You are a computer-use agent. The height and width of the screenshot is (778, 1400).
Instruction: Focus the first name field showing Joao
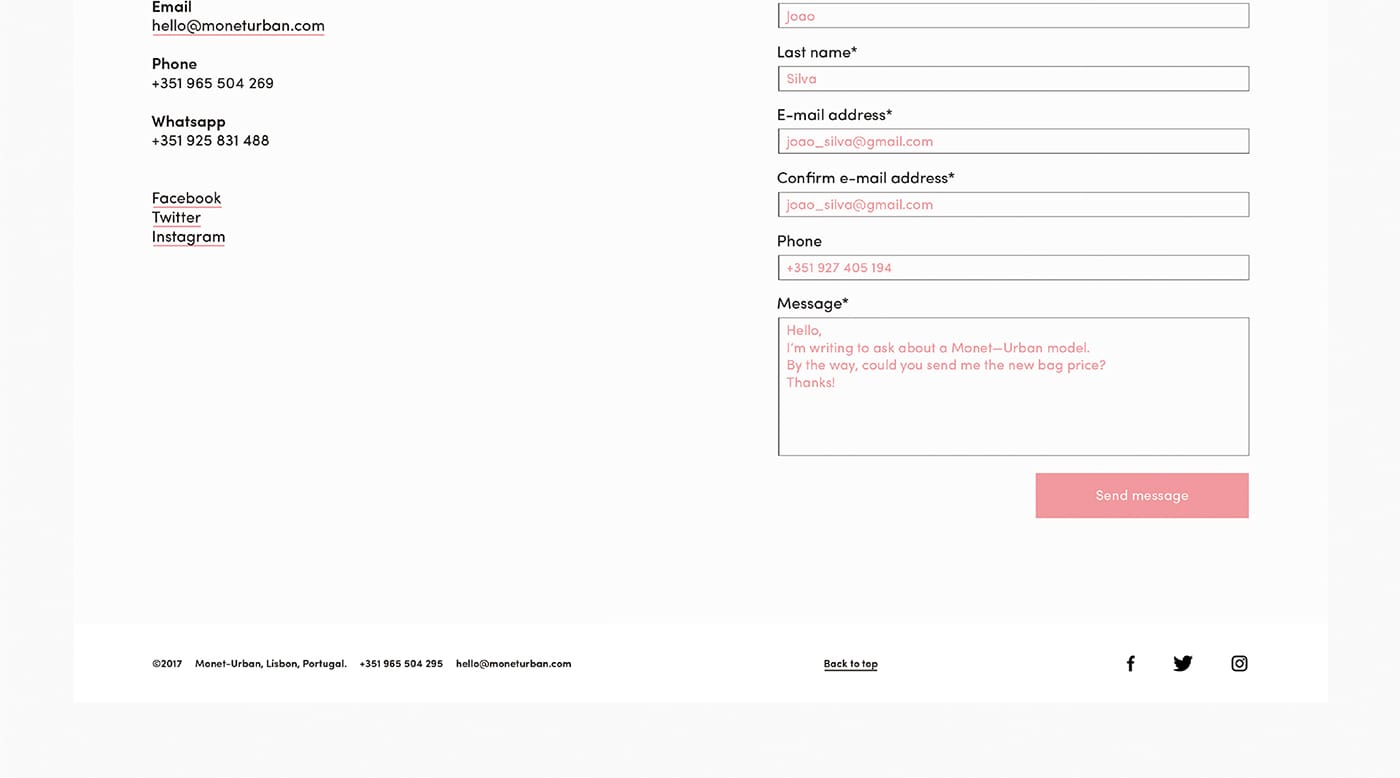1012,16
